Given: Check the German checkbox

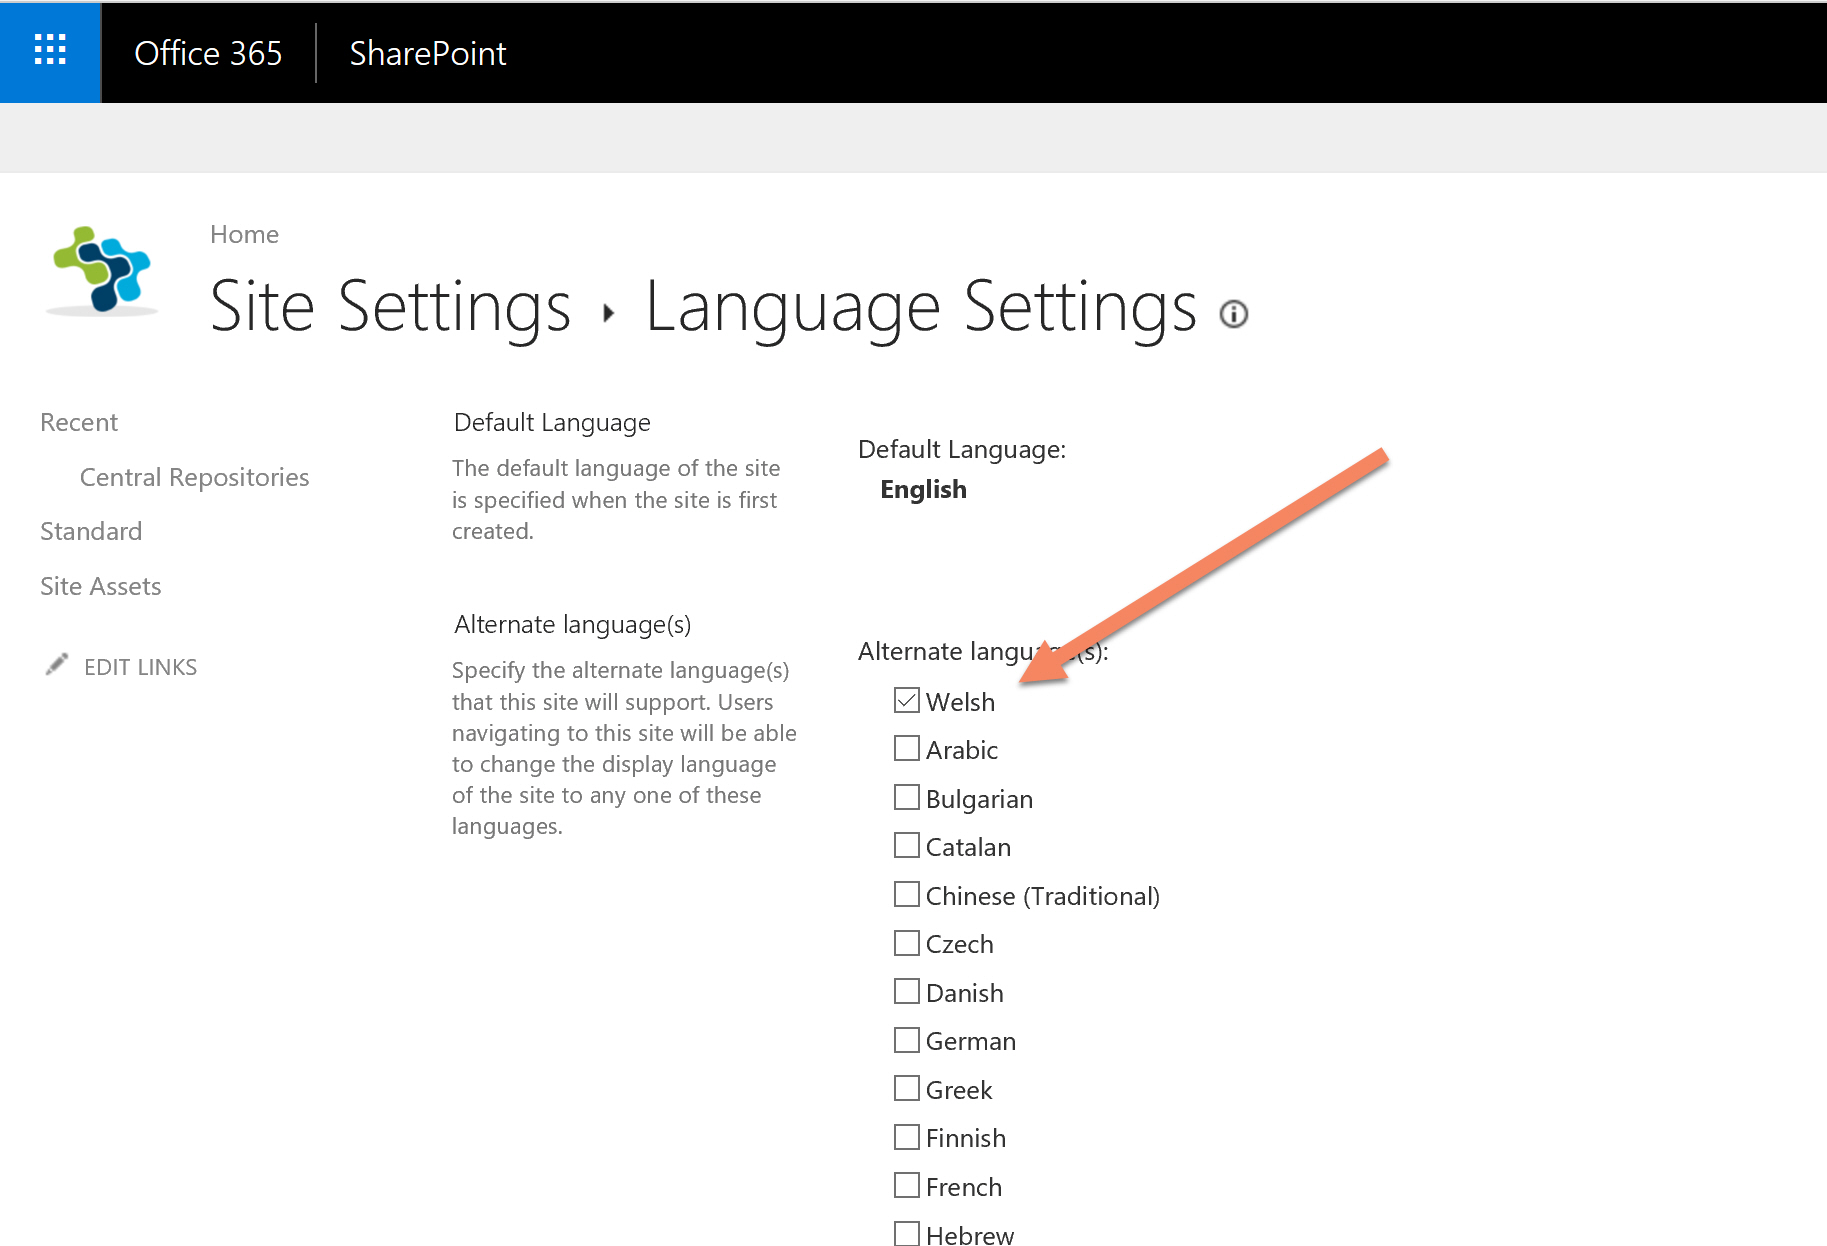Looking at the screenshot, I should point(905,1039).
